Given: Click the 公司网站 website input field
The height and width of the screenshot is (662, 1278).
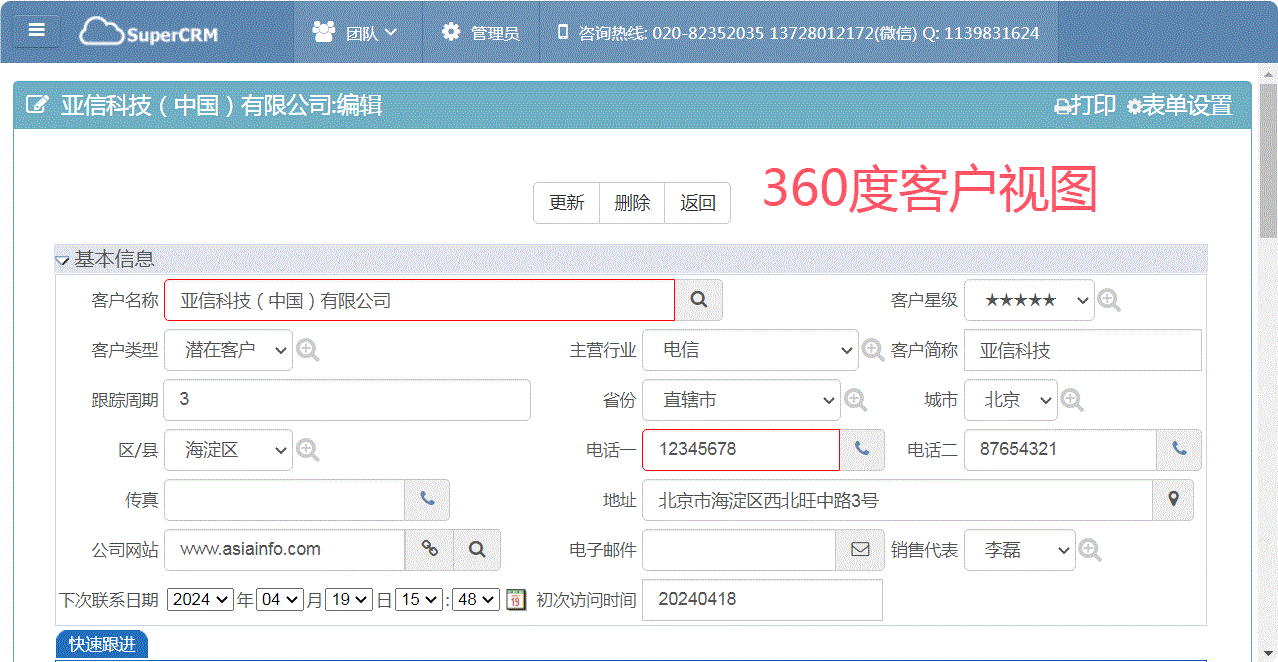Looking at the screenshot, I should pyautogui.click(x=284, y=549).
